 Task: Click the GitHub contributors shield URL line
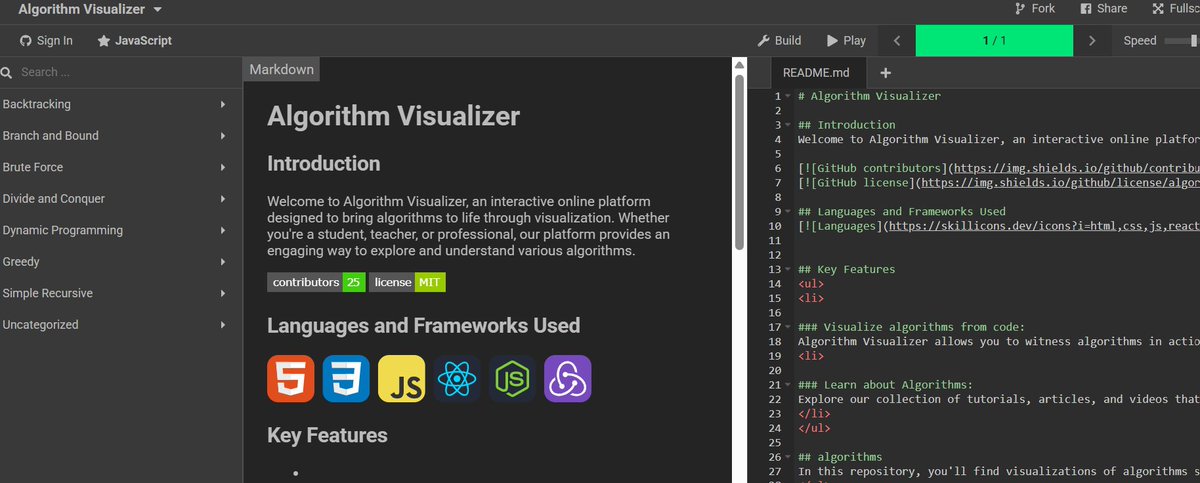pyautogui.click(x=998, y=168)
